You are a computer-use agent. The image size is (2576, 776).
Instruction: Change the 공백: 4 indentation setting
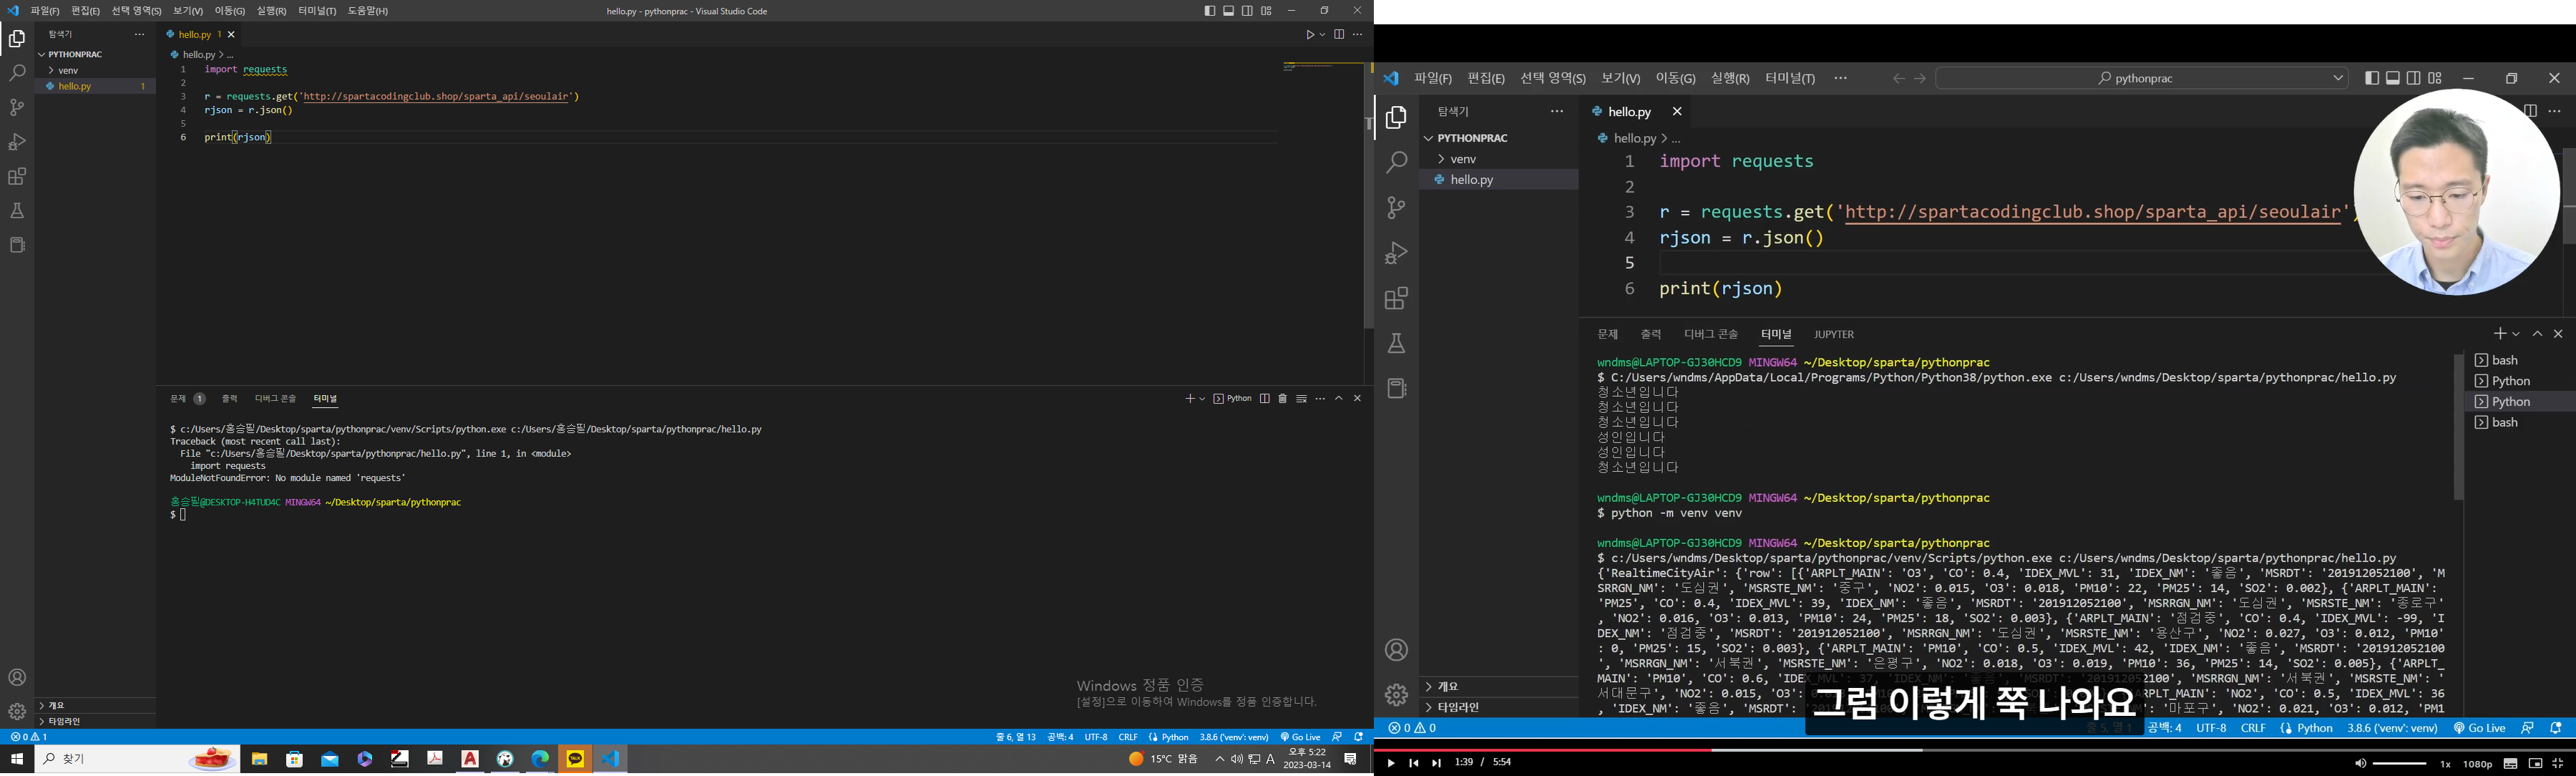click(x=1060, y=737)
